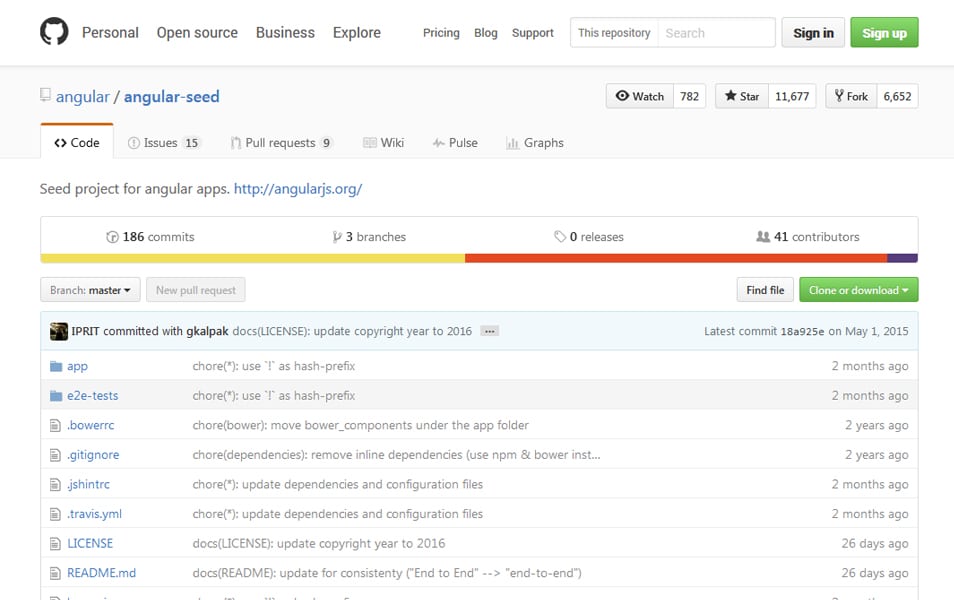Open the angular owner link
Screen dimensions: 954x600
(83, 97)
